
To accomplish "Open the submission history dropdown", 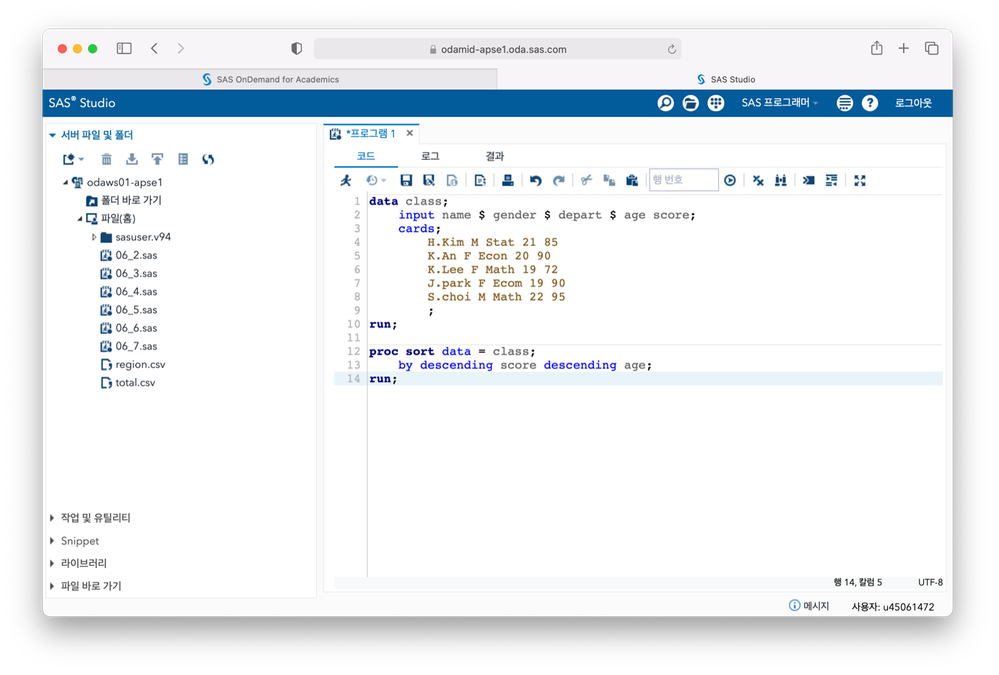I will click(376, 180).
